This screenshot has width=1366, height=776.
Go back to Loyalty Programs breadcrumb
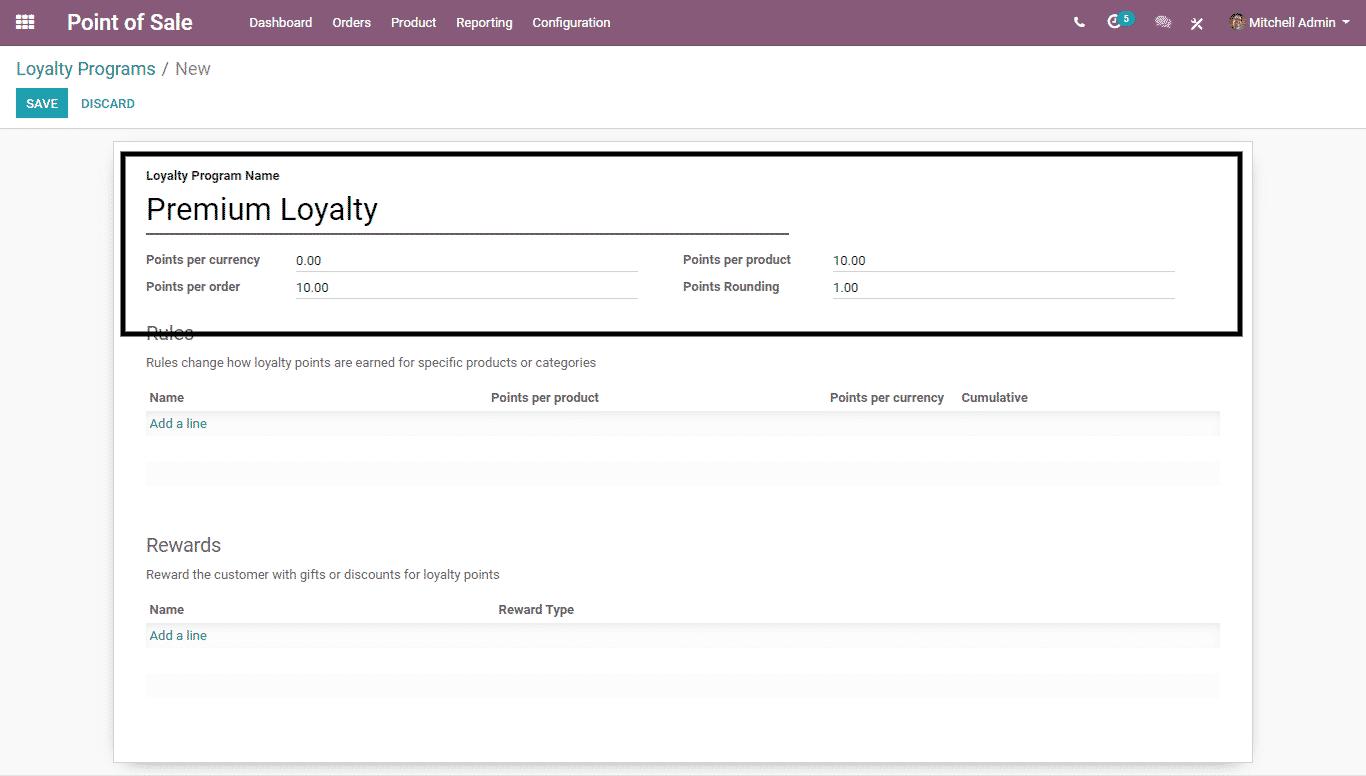[x=86, y=69]
